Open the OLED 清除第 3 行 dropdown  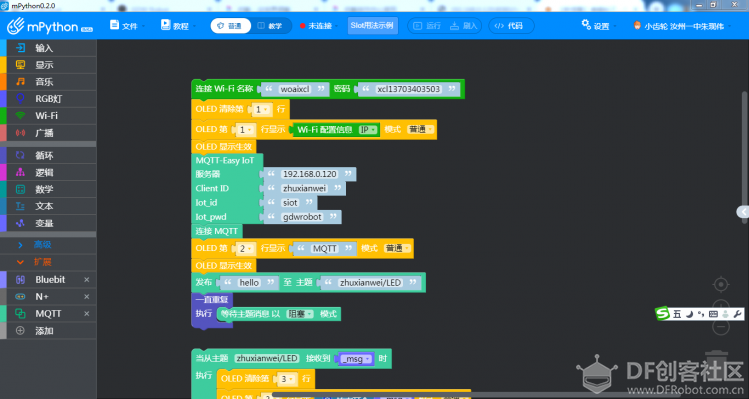pyautogui.click(x=287, y=379)
